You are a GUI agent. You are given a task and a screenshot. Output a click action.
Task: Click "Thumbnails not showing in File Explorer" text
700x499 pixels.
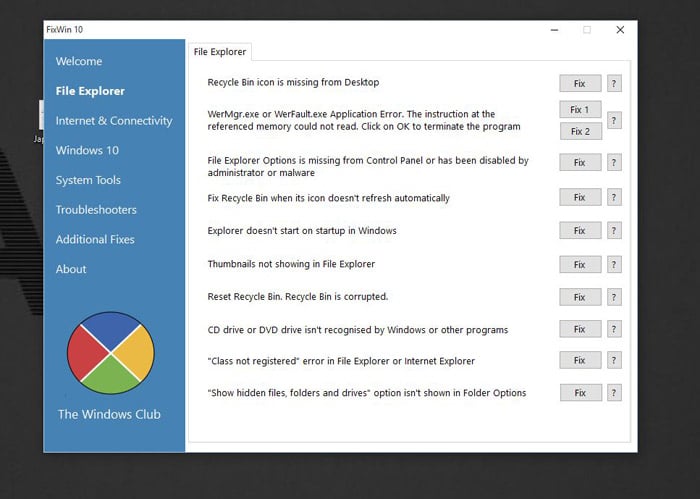[x=291, y=264]
